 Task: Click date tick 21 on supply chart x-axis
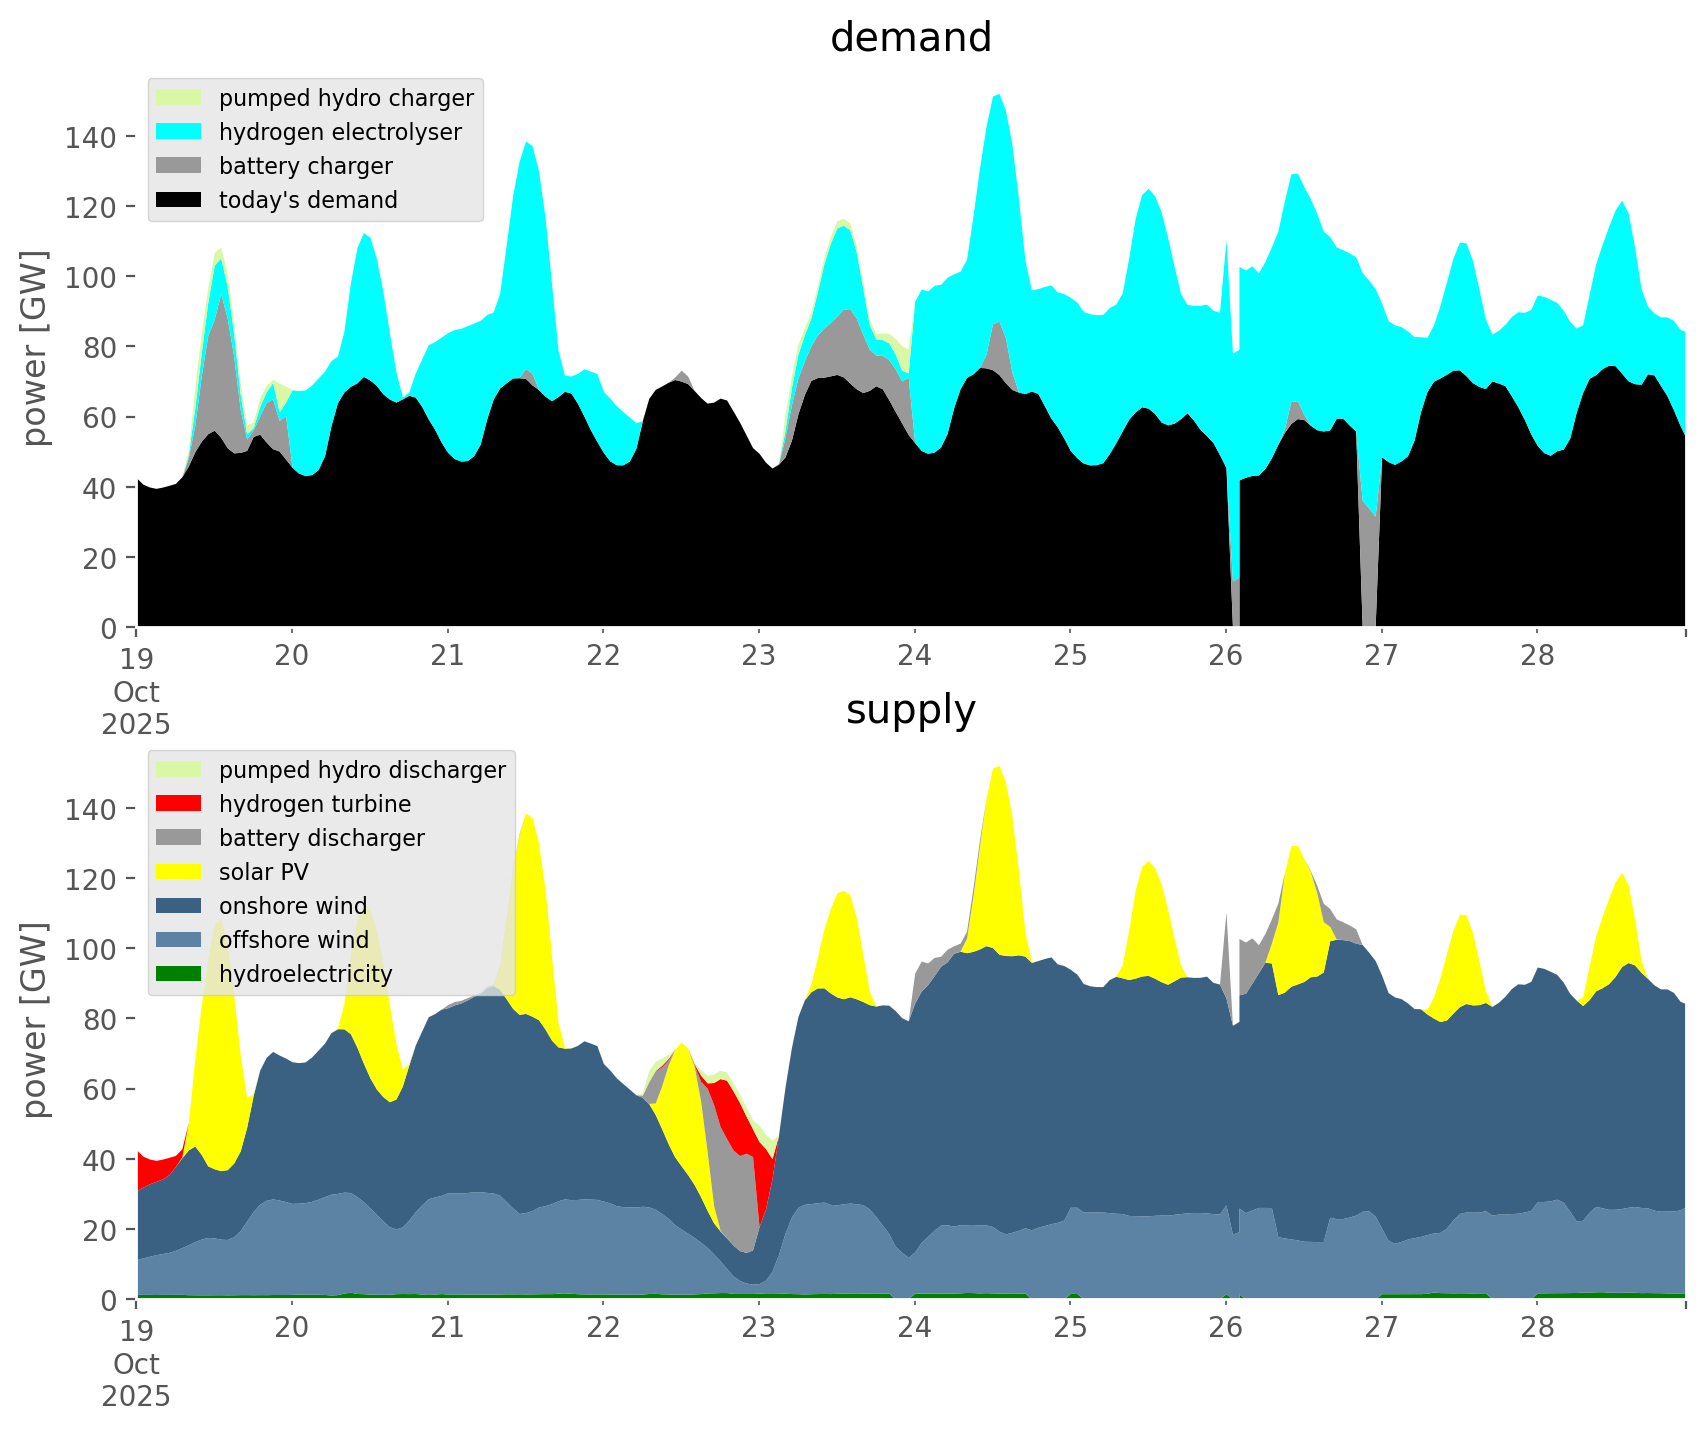pyautogui.click(x=447, y=1328)
